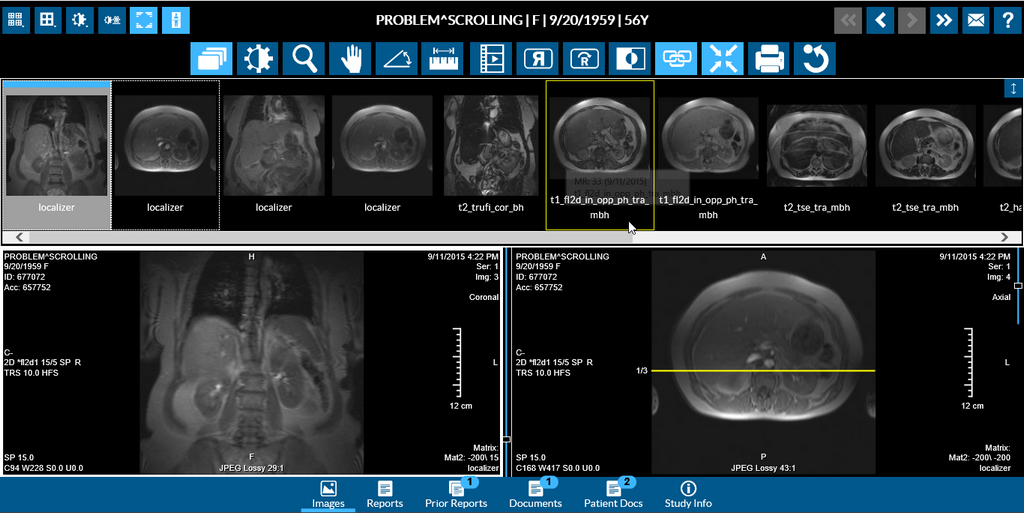Select the t2_trufi_cor_bh series thumbnail
The height and width of the screenshot is (513, 1024).
click(x=491, y=147)
